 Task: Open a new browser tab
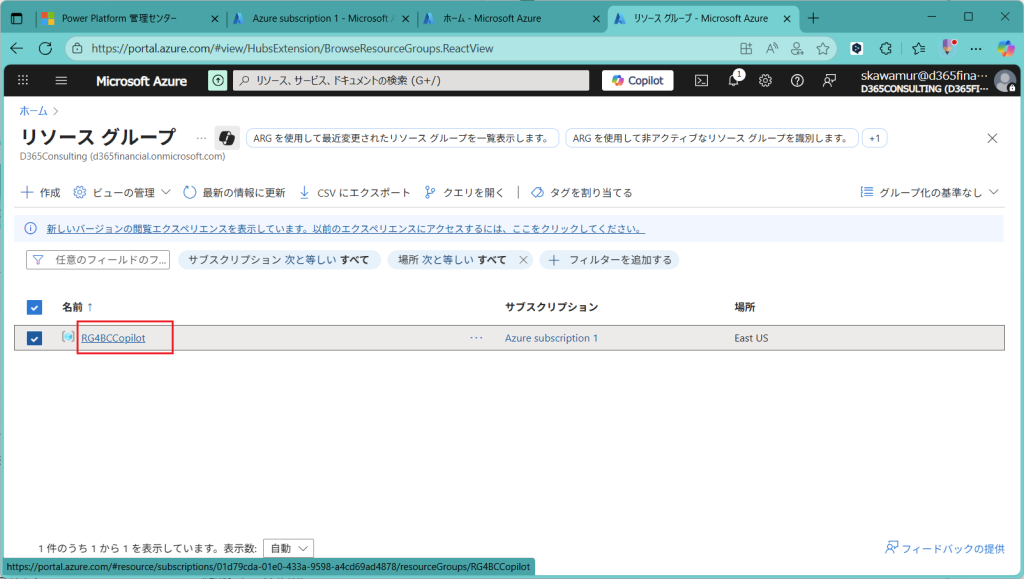point(813,18)
